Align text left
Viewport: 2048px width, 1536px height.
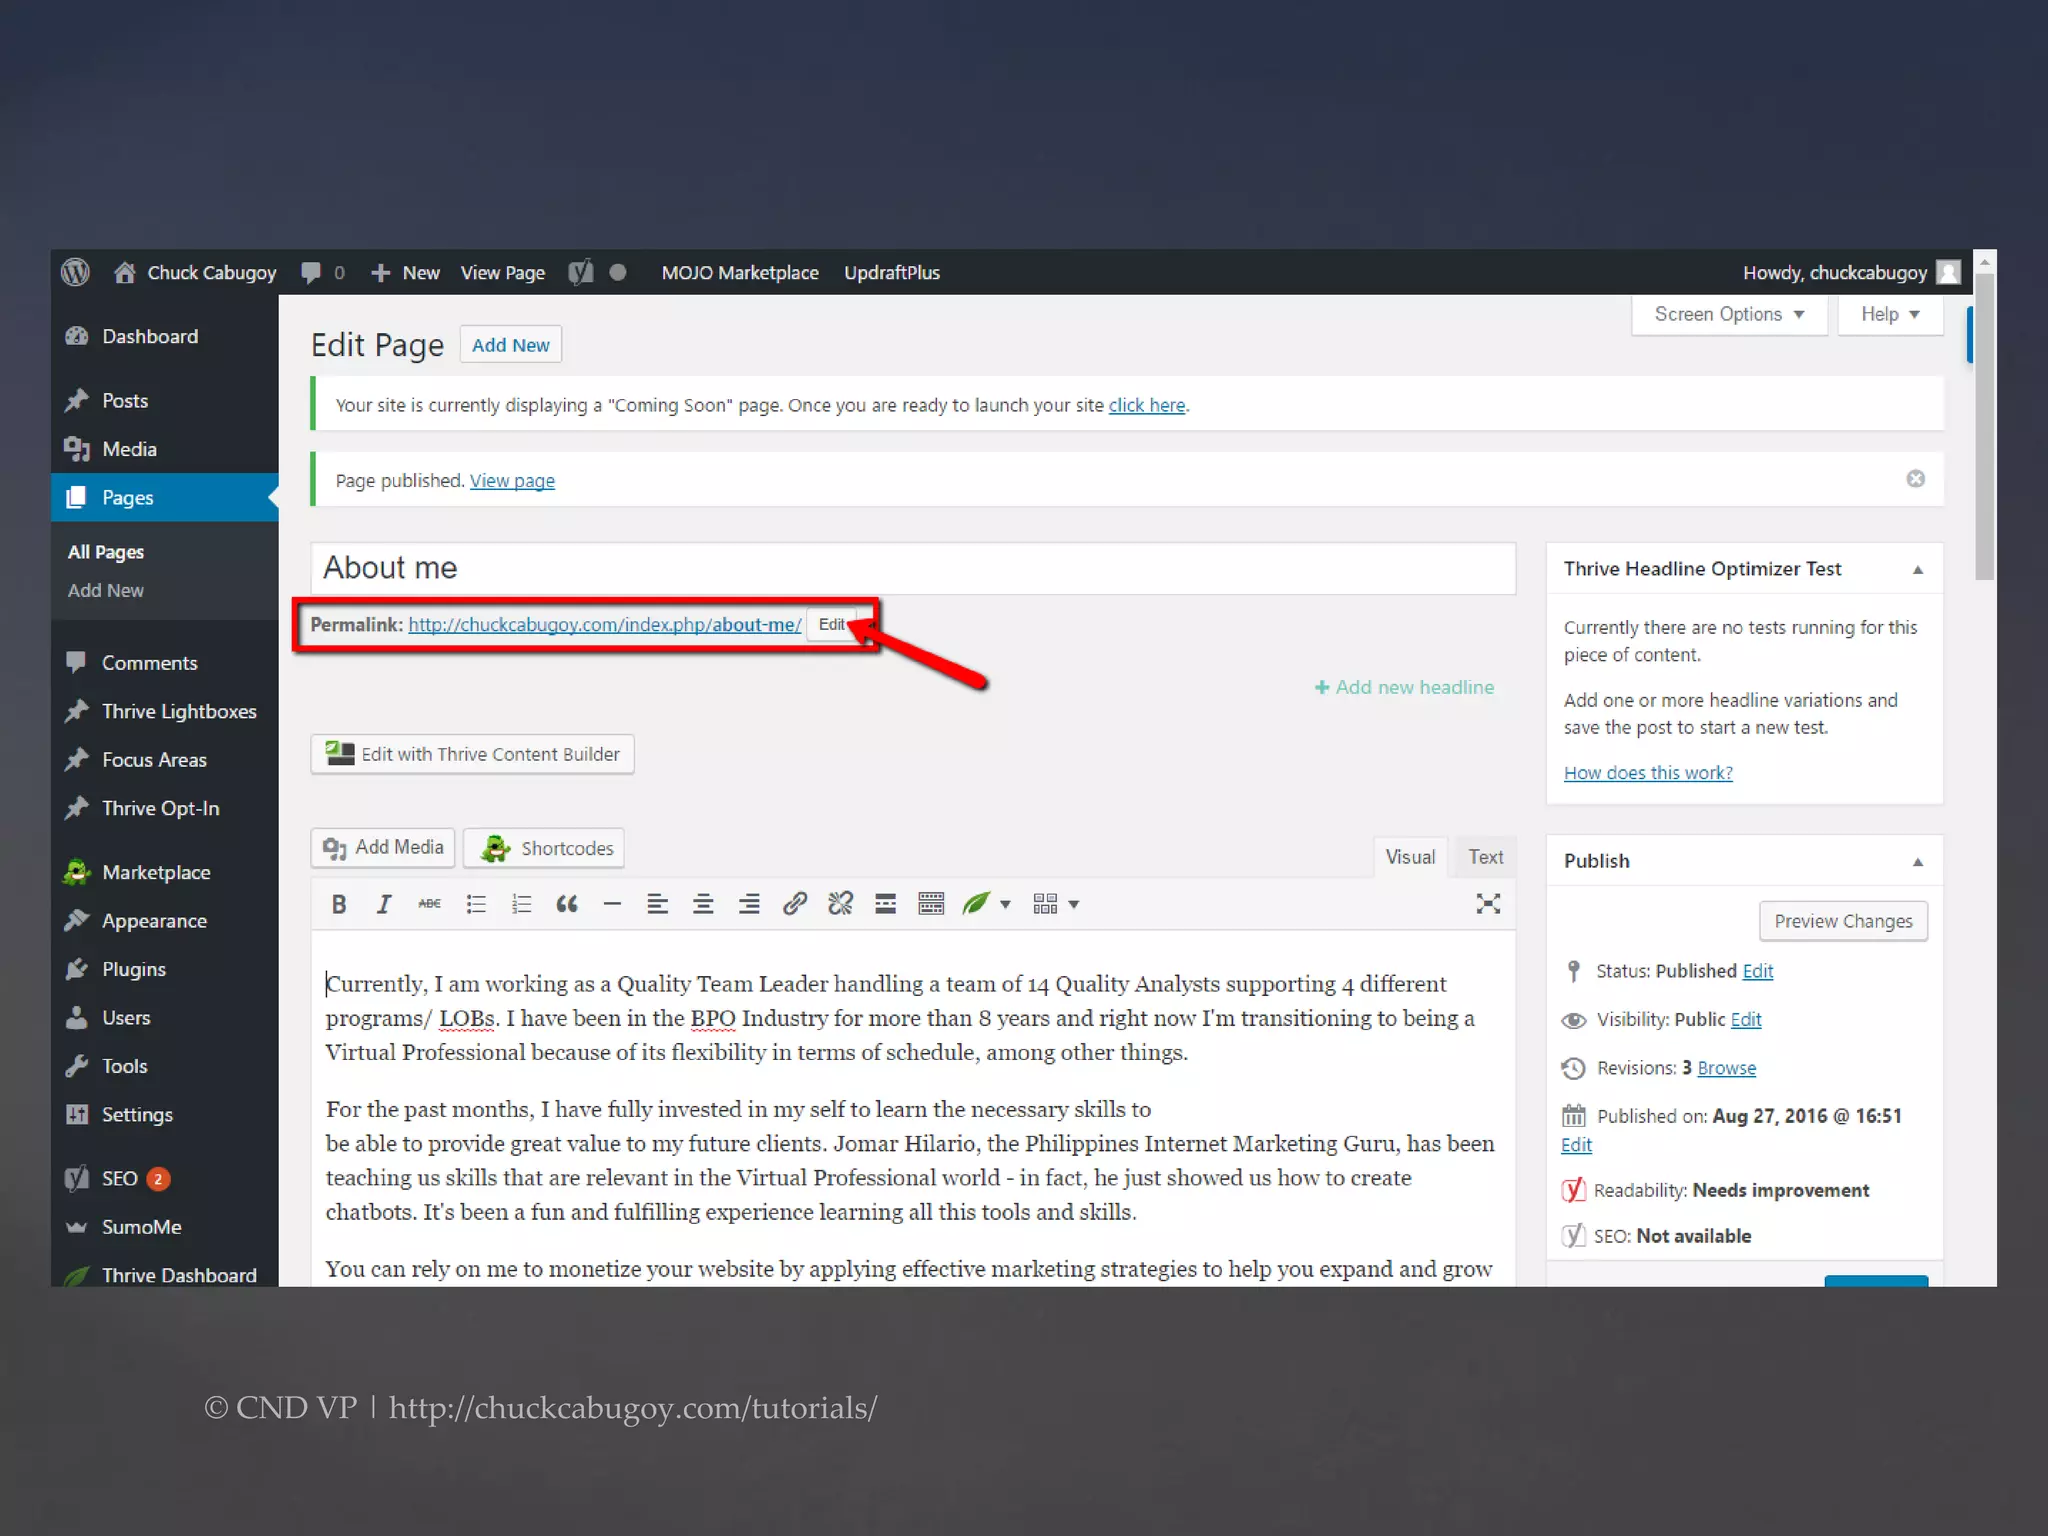[657, 904]
